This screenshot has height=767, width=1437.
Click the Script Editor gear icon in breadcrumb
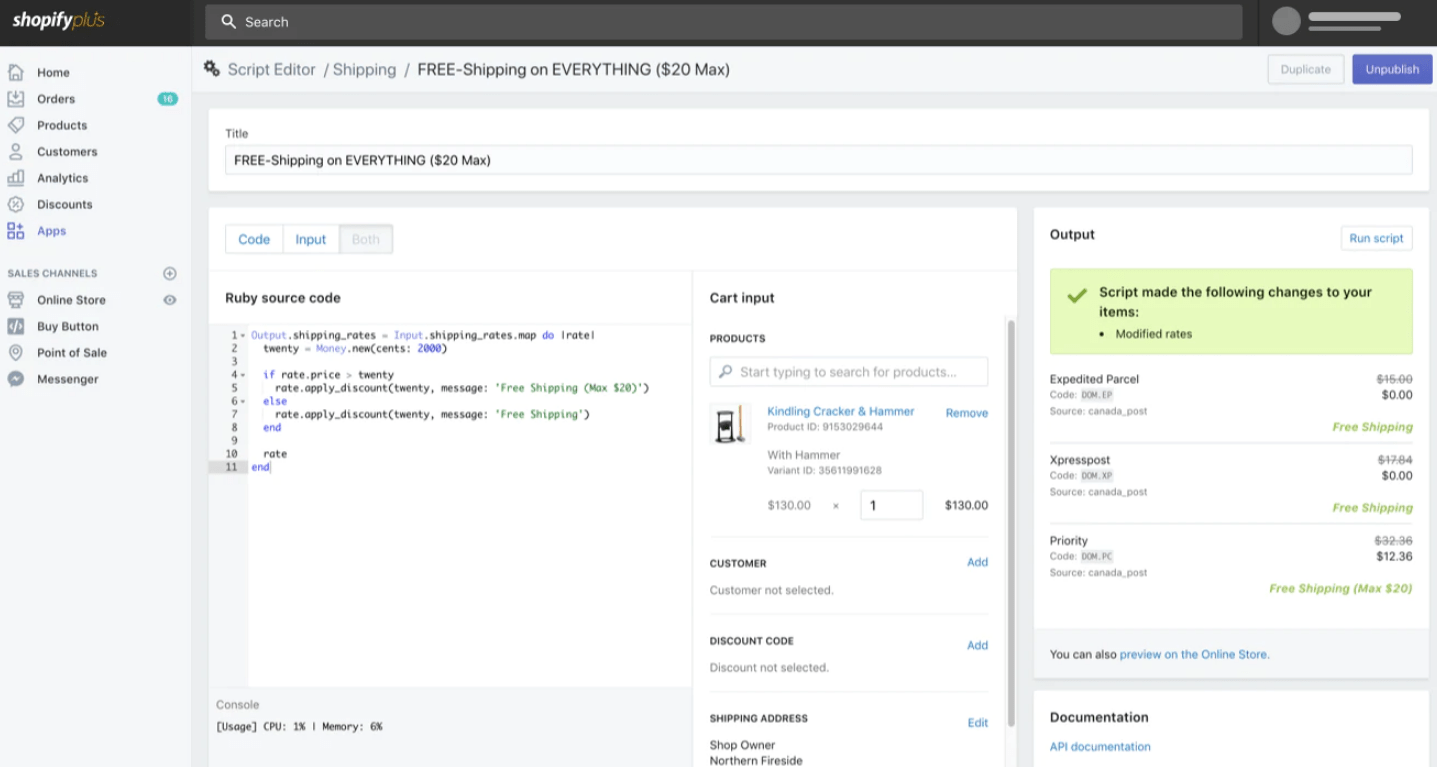(x=211, y=68)
